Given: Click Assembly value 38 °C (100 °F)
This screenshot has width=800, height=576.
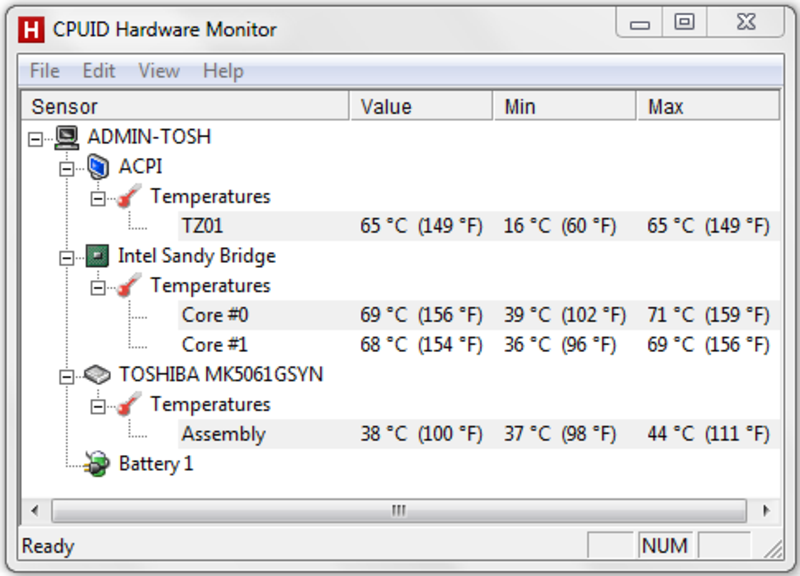Looking at the screenshot, I should click(421, 434).
